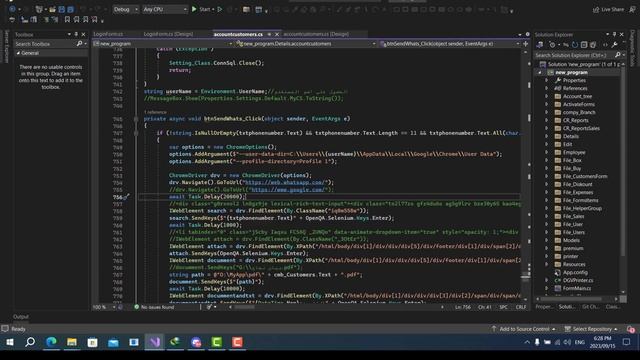This screenshot has width=640, height=360.
Task: Select the Employee folder
Action: (574, 152)
